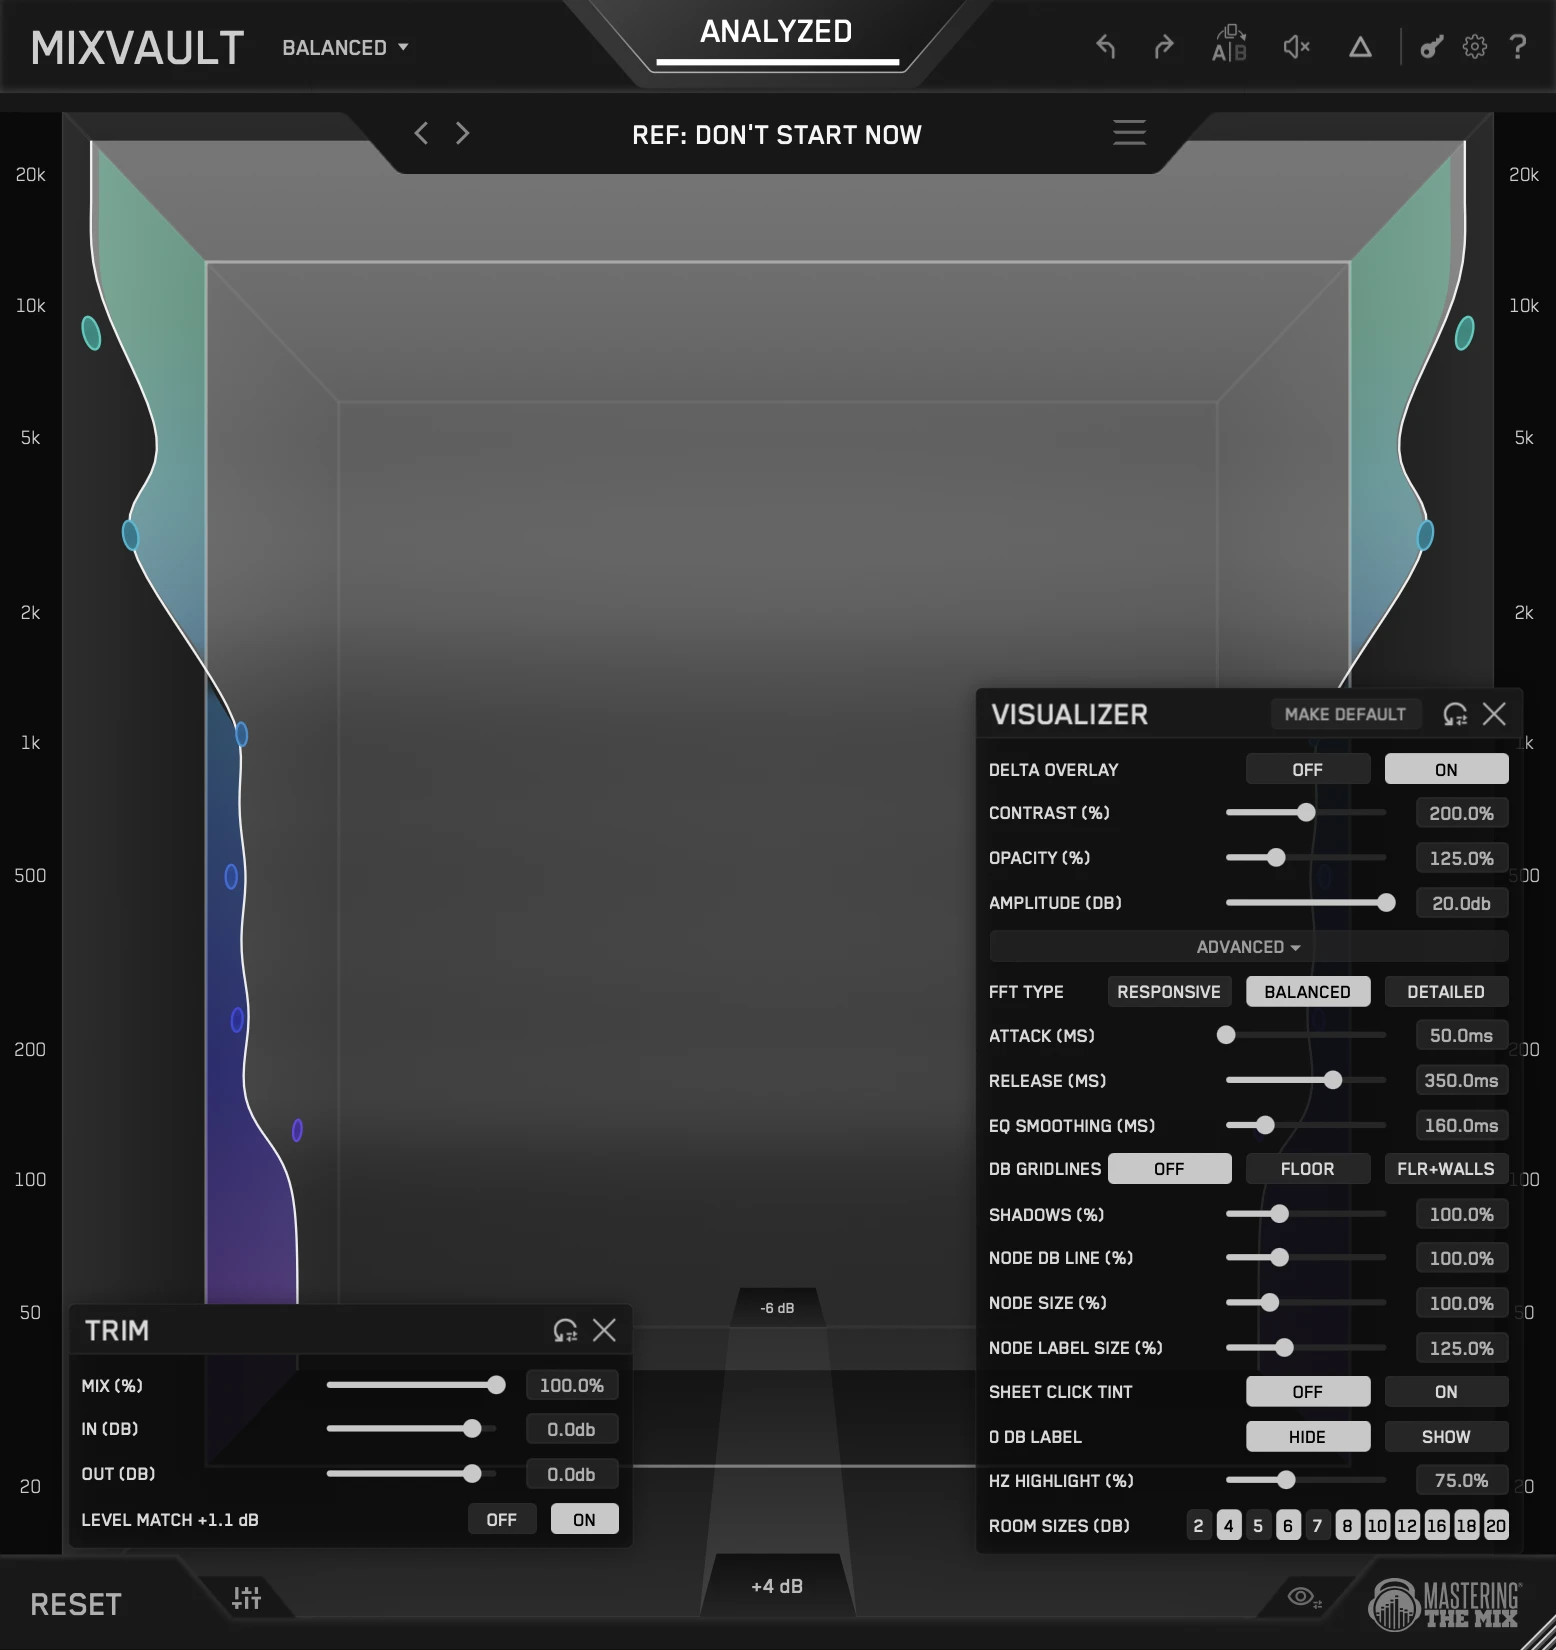Select the left 1k blue node
1556x1650 pixels.
pyautogui.click(x=241, y=735)
